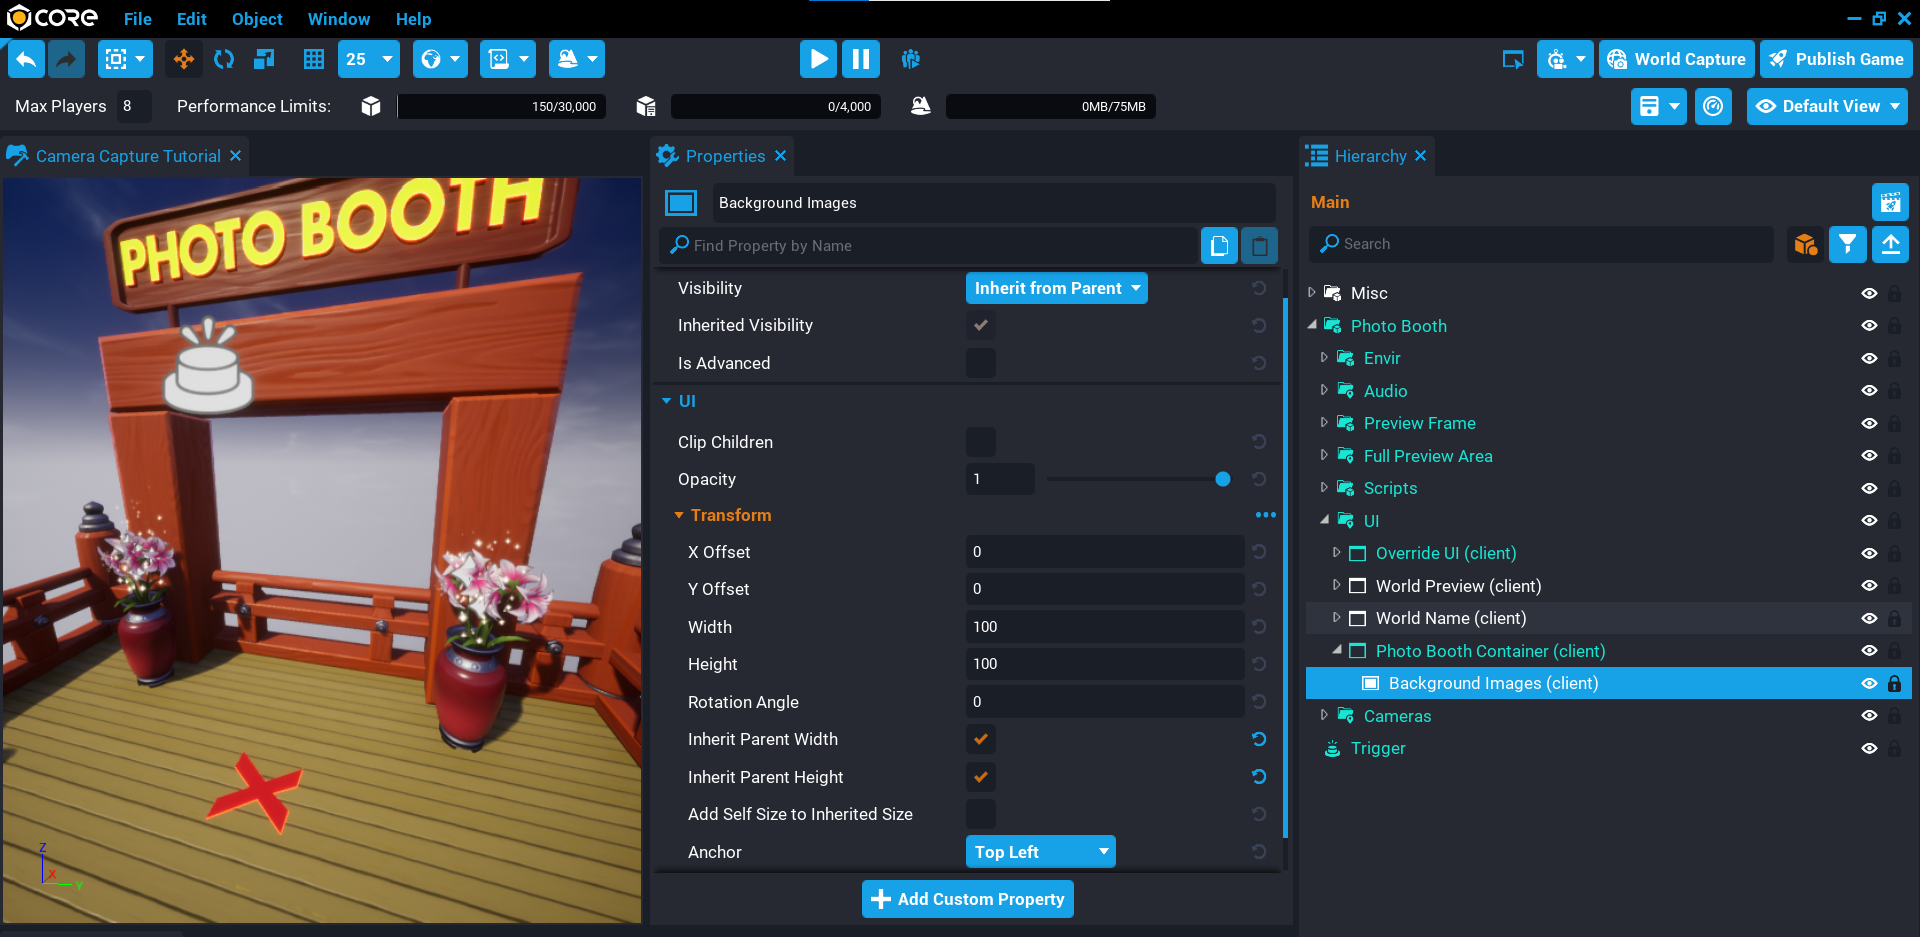Open the Multiplayer Preview Mode icon
Screen dimensions: 1920x937
(910, 59)
